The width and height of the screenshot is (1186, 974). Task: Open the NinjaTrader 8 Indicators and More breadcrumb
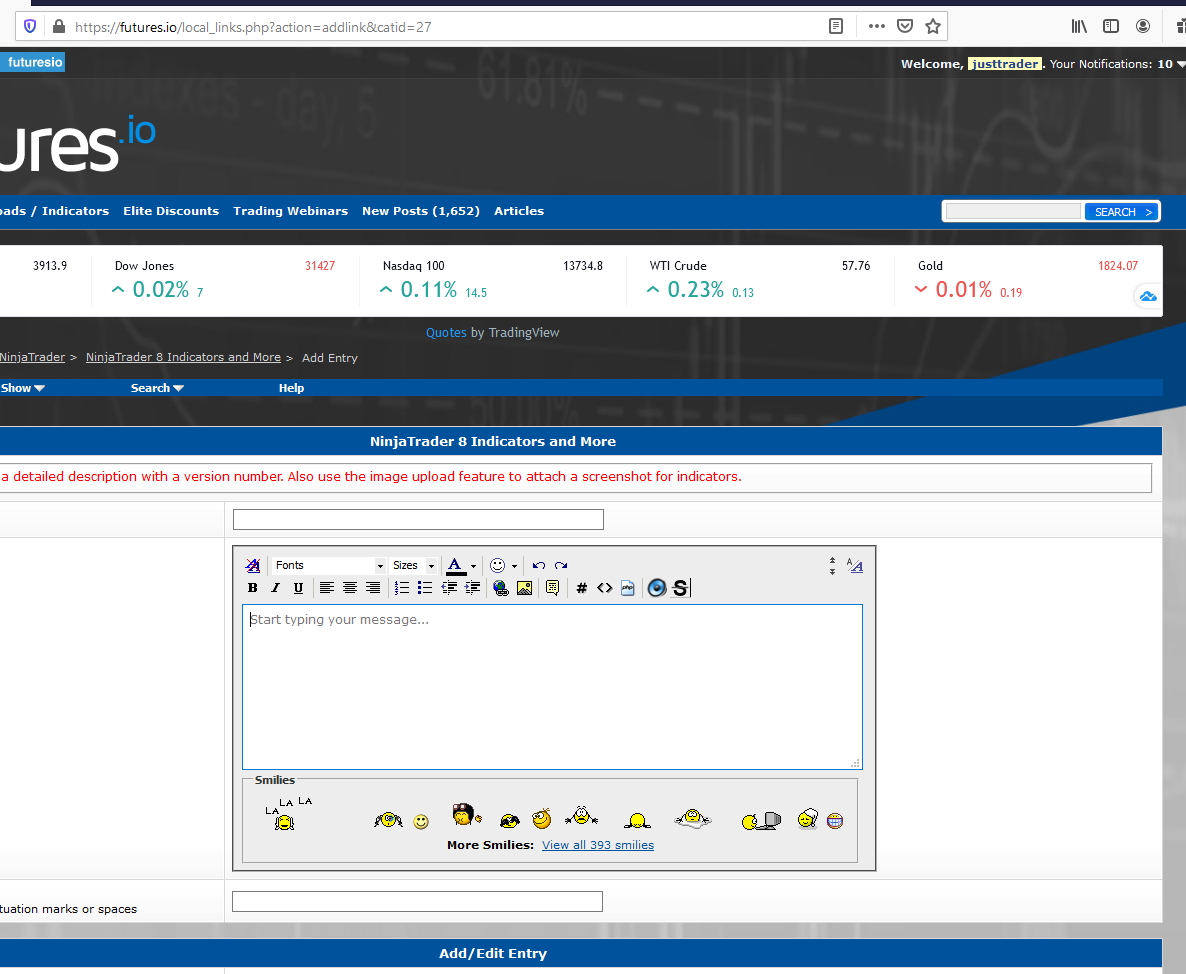click(x=183, y=357)
